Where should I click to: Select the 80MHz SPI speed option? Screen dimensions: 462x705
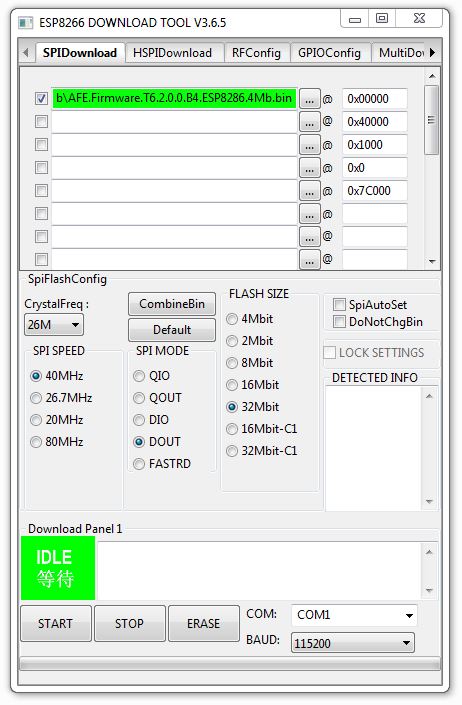coord(36,442)
